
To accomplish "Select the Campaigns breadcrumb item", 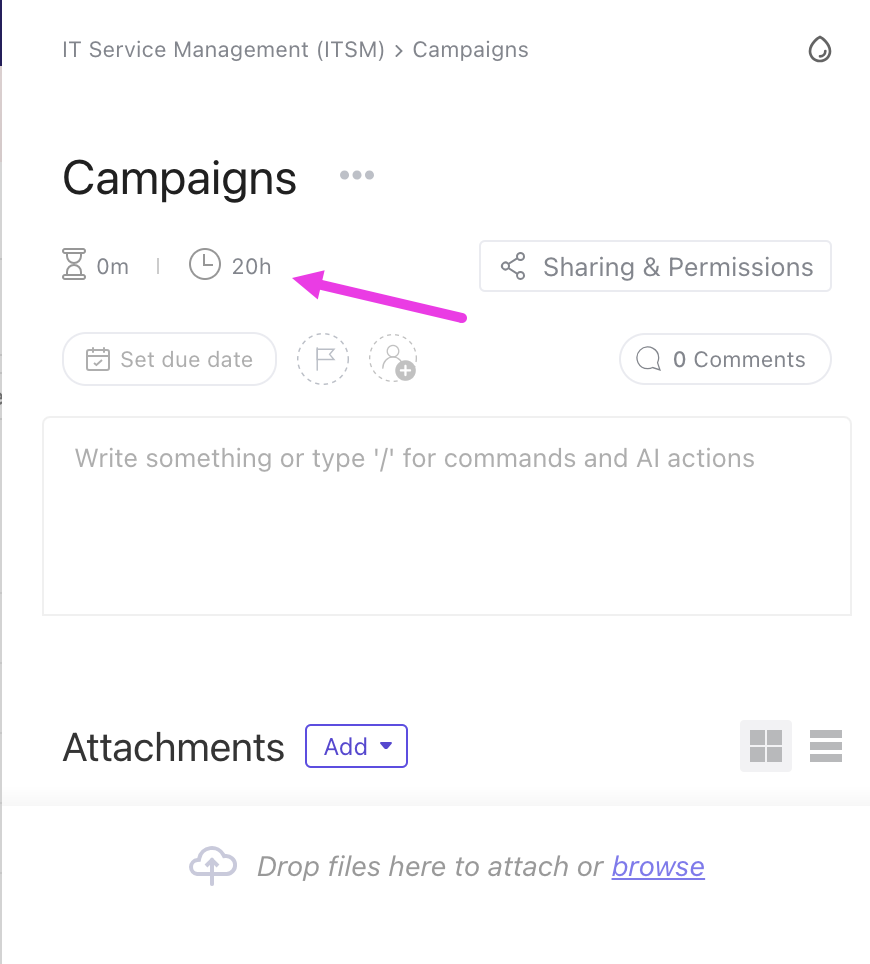I will click(470, 50).
